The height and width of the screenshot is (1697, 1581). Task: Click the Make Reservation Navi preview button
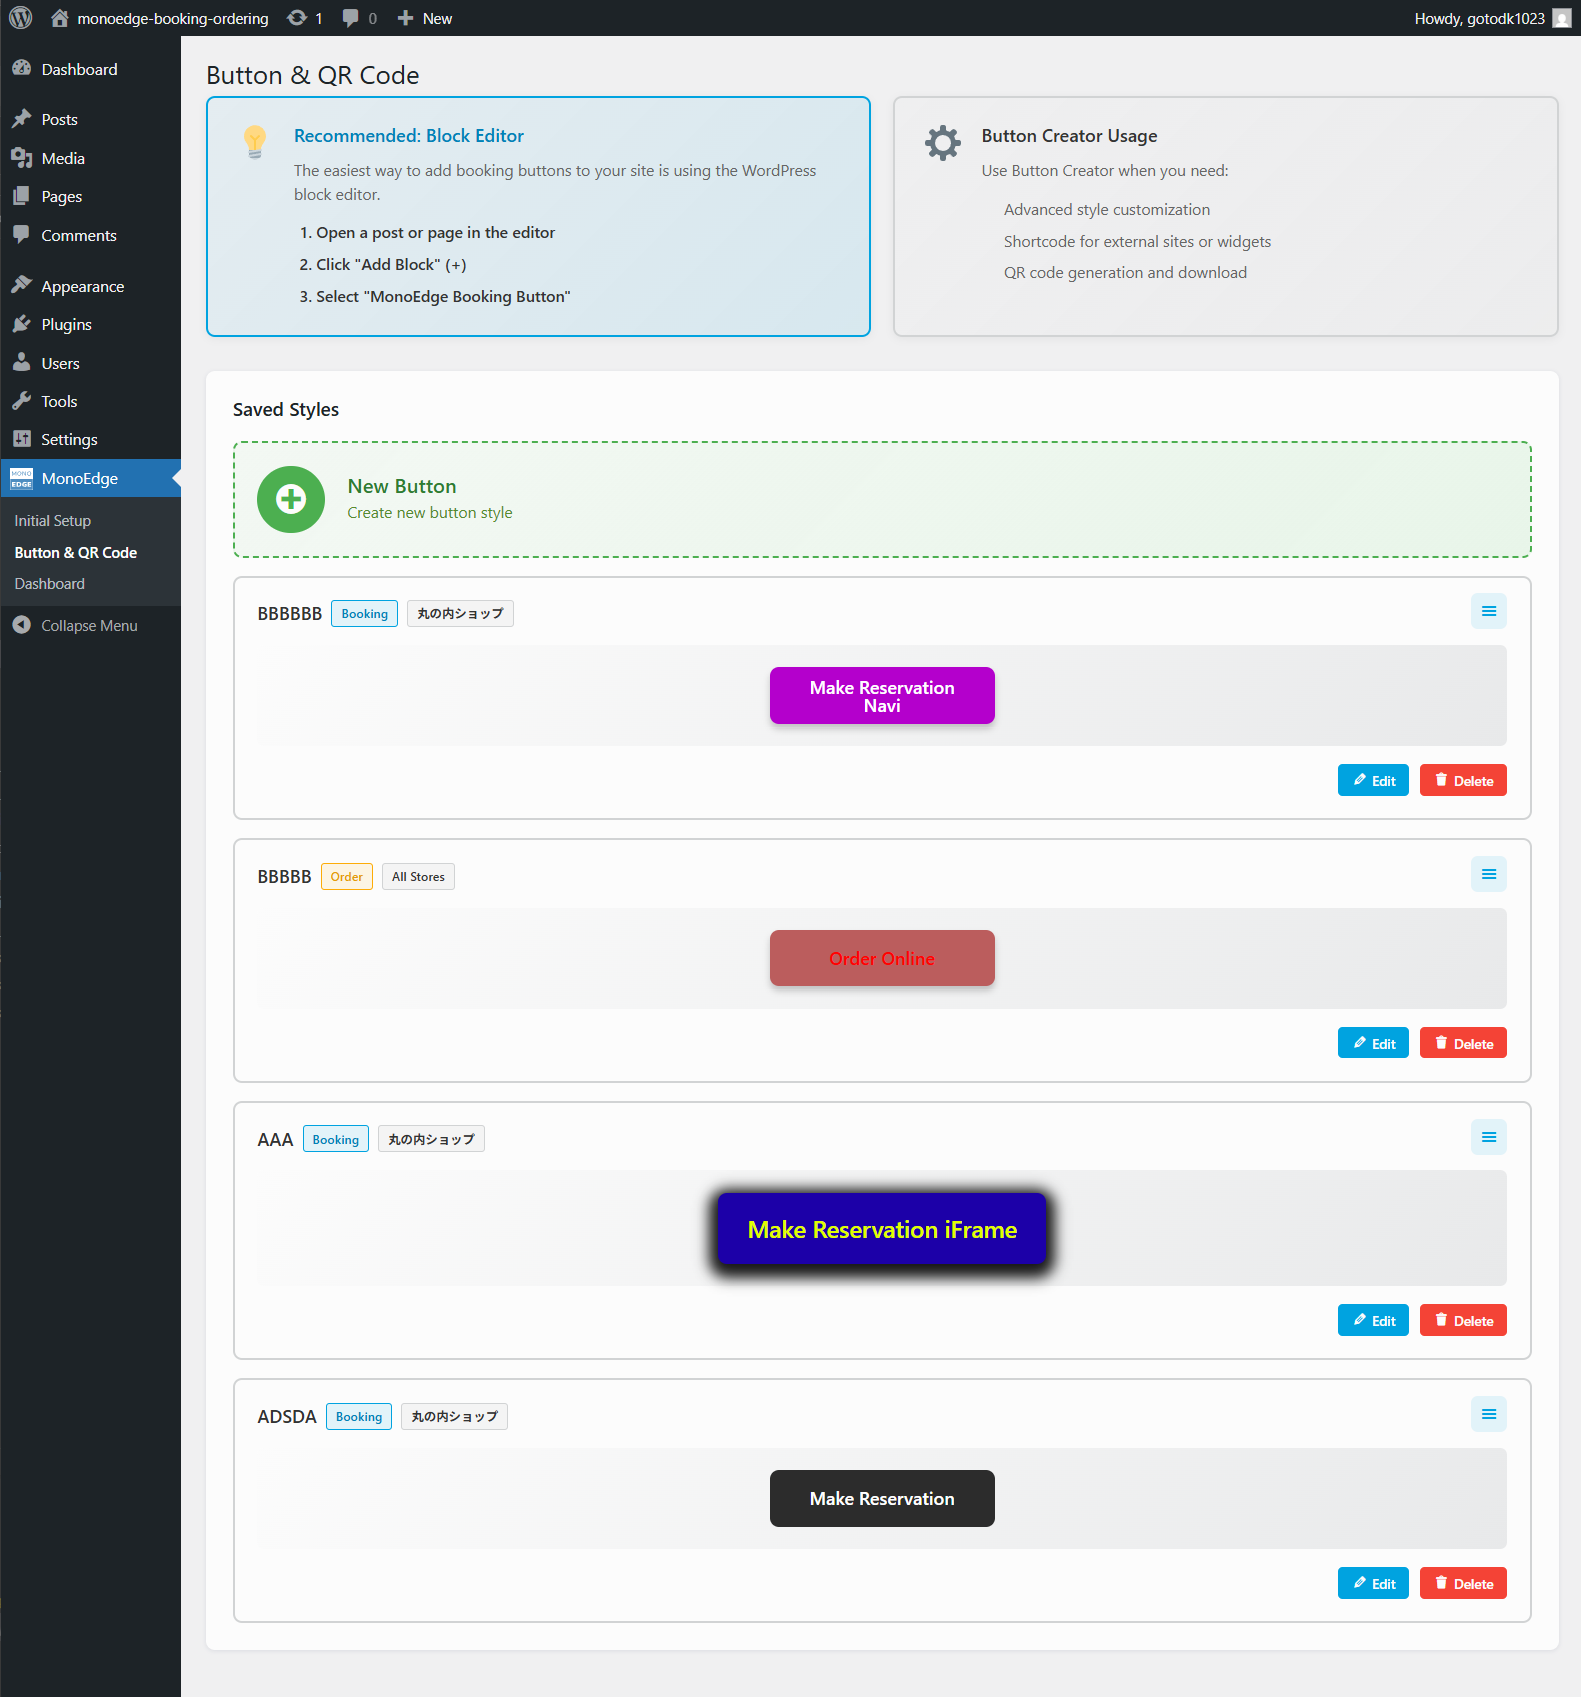(x=882, y=695)
